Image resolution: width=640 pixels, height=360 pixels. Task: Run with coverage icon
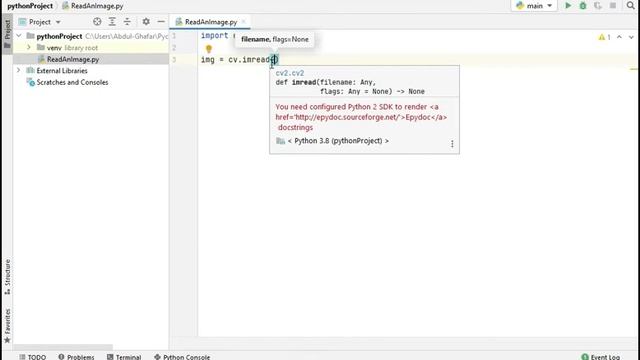598,6
